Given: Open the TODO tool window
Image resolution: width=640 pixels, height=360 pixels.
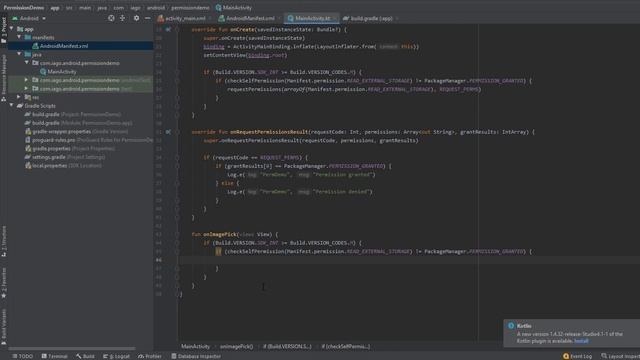Looking at the screenshot, I should [22, 356].
